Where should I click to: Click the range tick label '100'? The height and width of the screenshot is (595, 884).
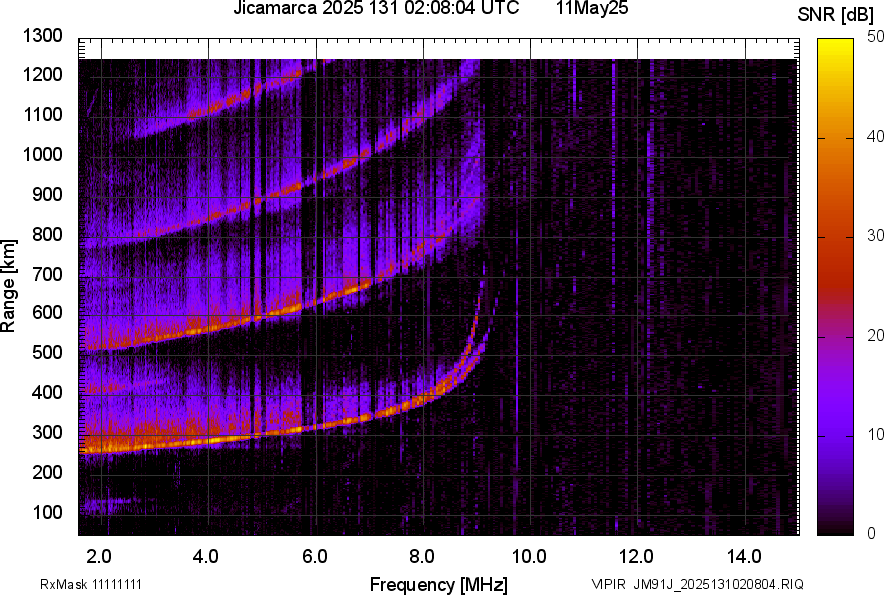[47, 512]
